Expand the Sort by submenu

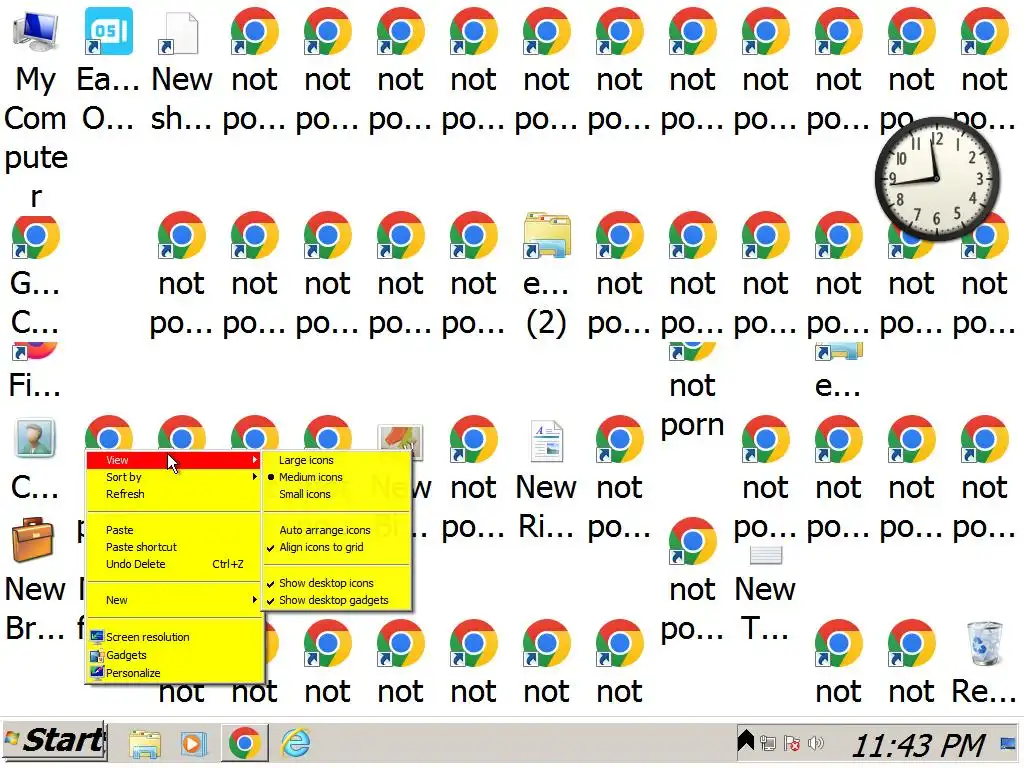pos(174,477)
